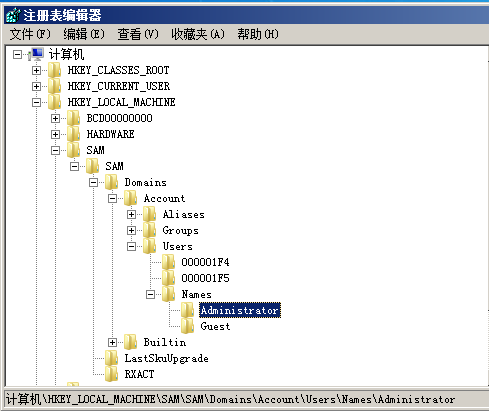
Task: Click the Account folder icon
Action: [131, 198]
